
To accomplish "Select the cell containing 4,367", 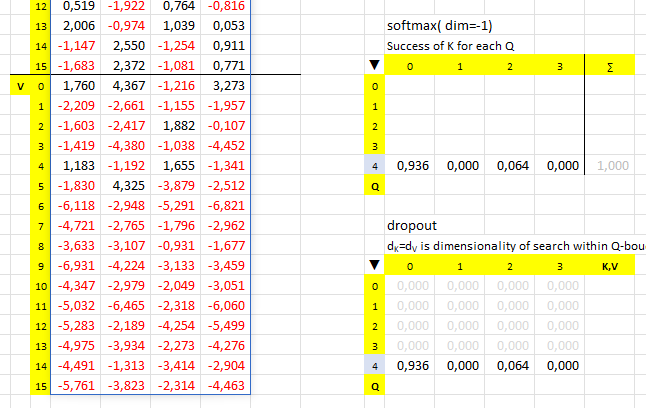I will click(x=126, y=87).
